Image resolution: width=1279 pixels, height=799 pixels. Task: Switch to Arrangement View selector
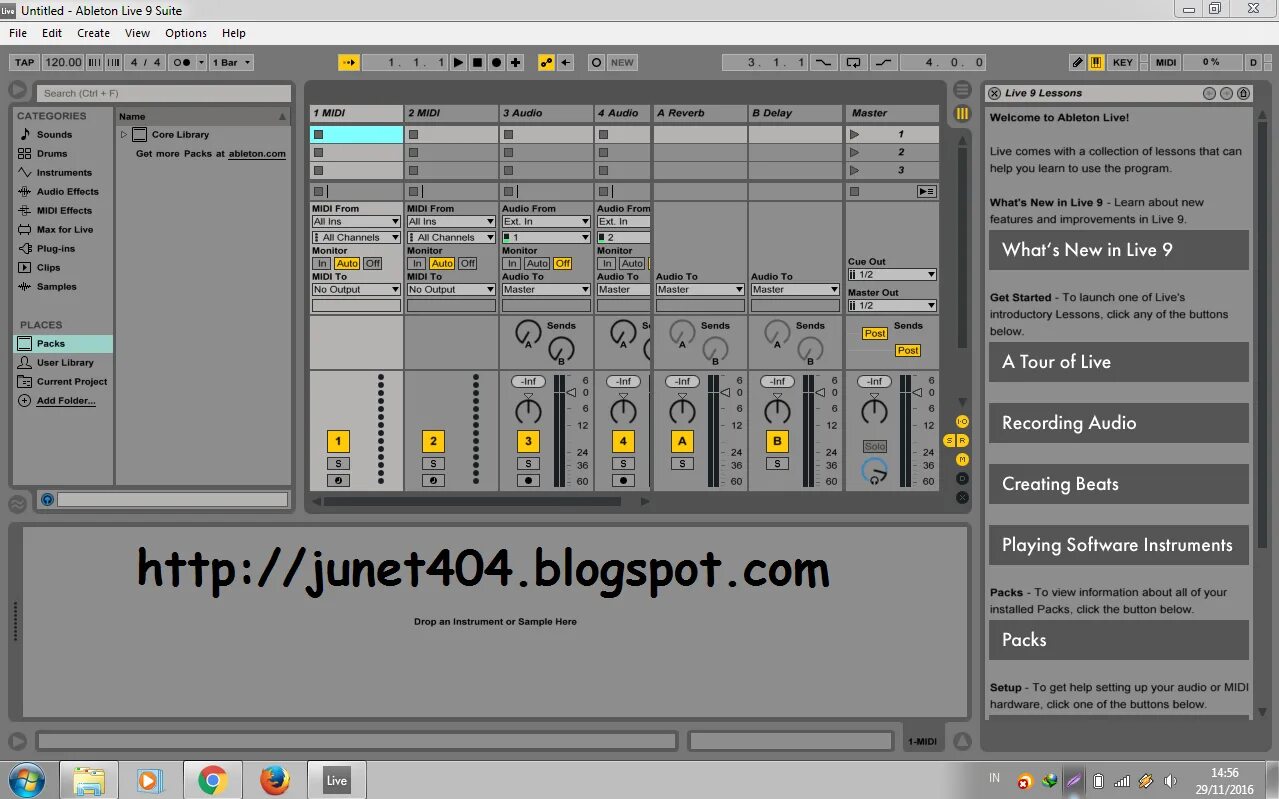point(962,90)
